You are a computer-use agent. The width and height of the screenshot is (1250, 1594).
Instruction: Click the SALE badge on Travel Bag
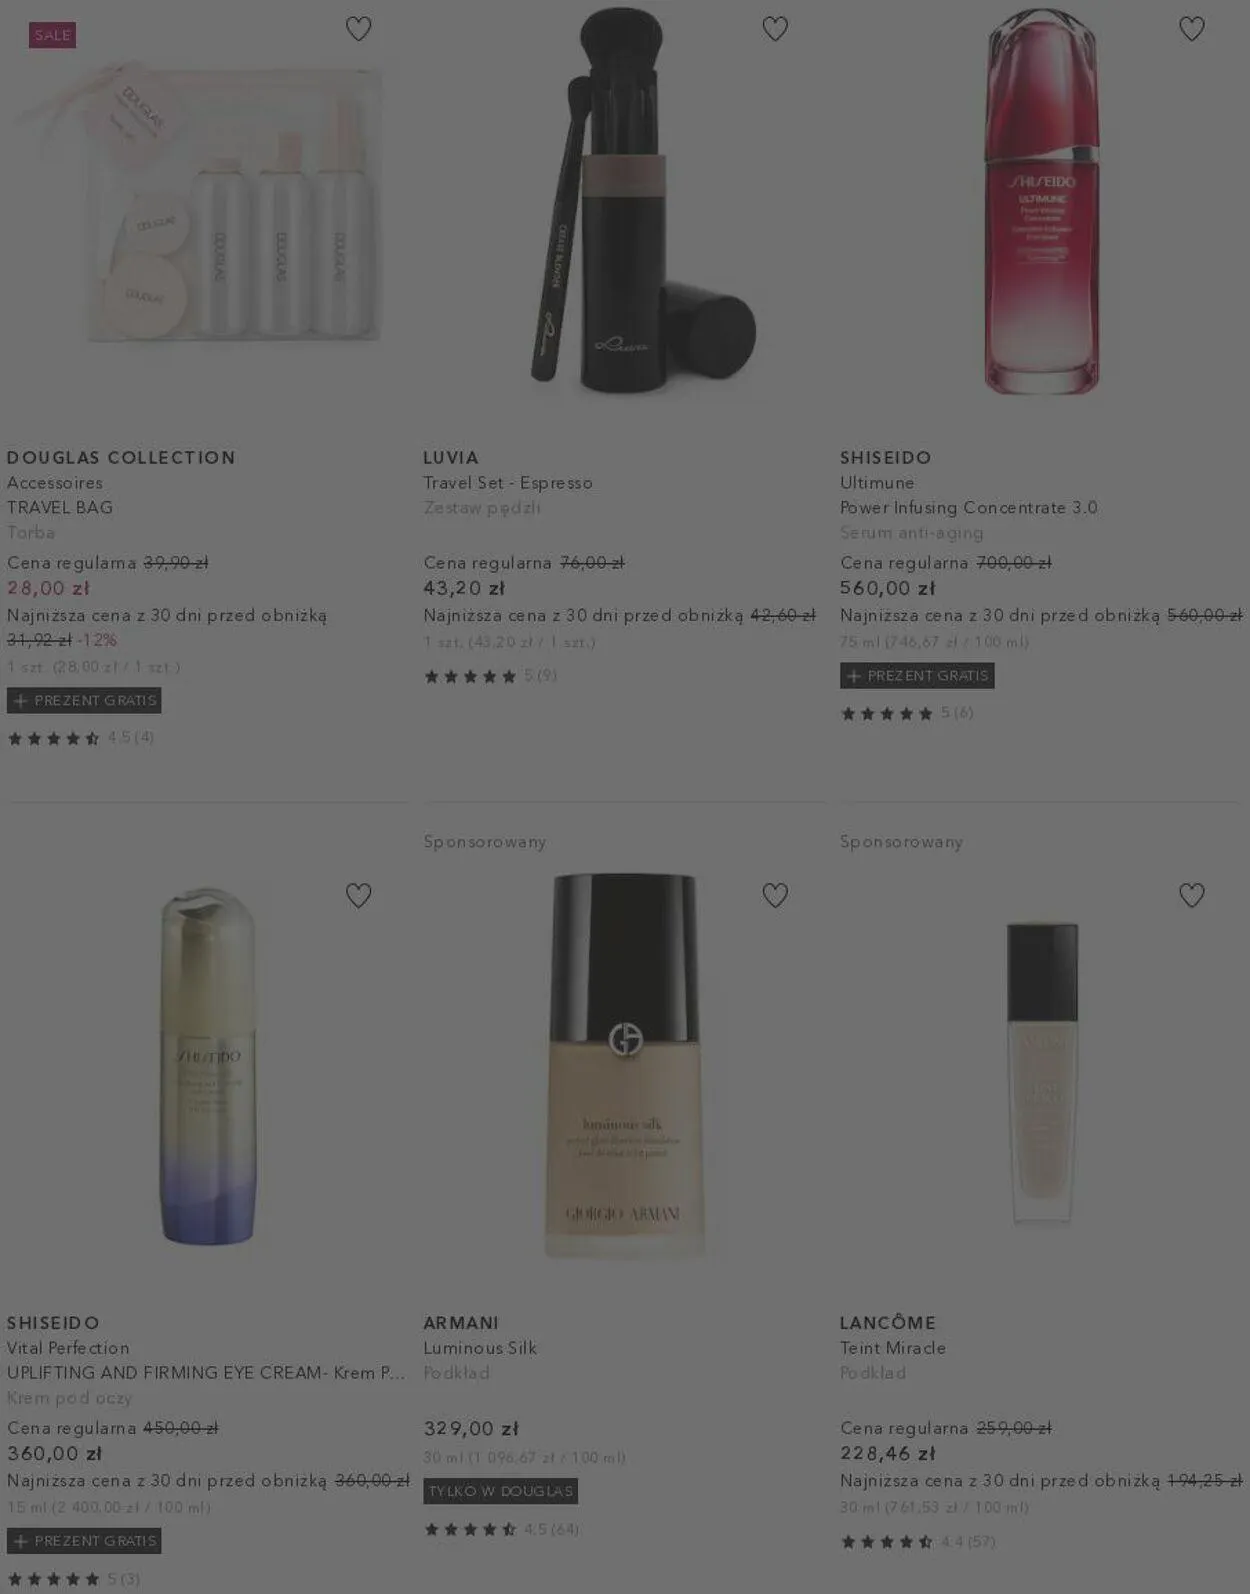pos(53,35)
